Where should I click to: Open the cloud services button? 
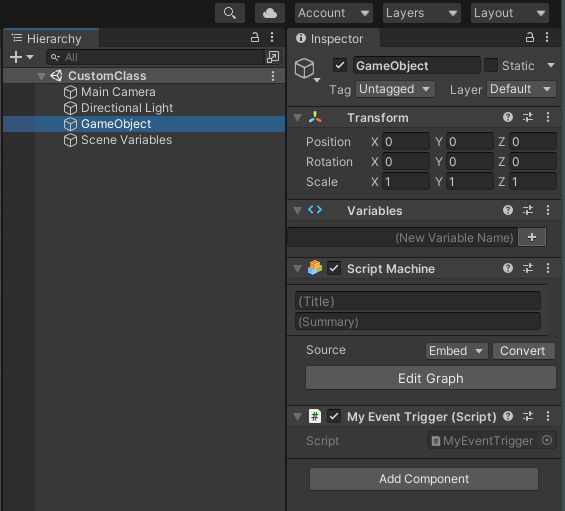270,13
